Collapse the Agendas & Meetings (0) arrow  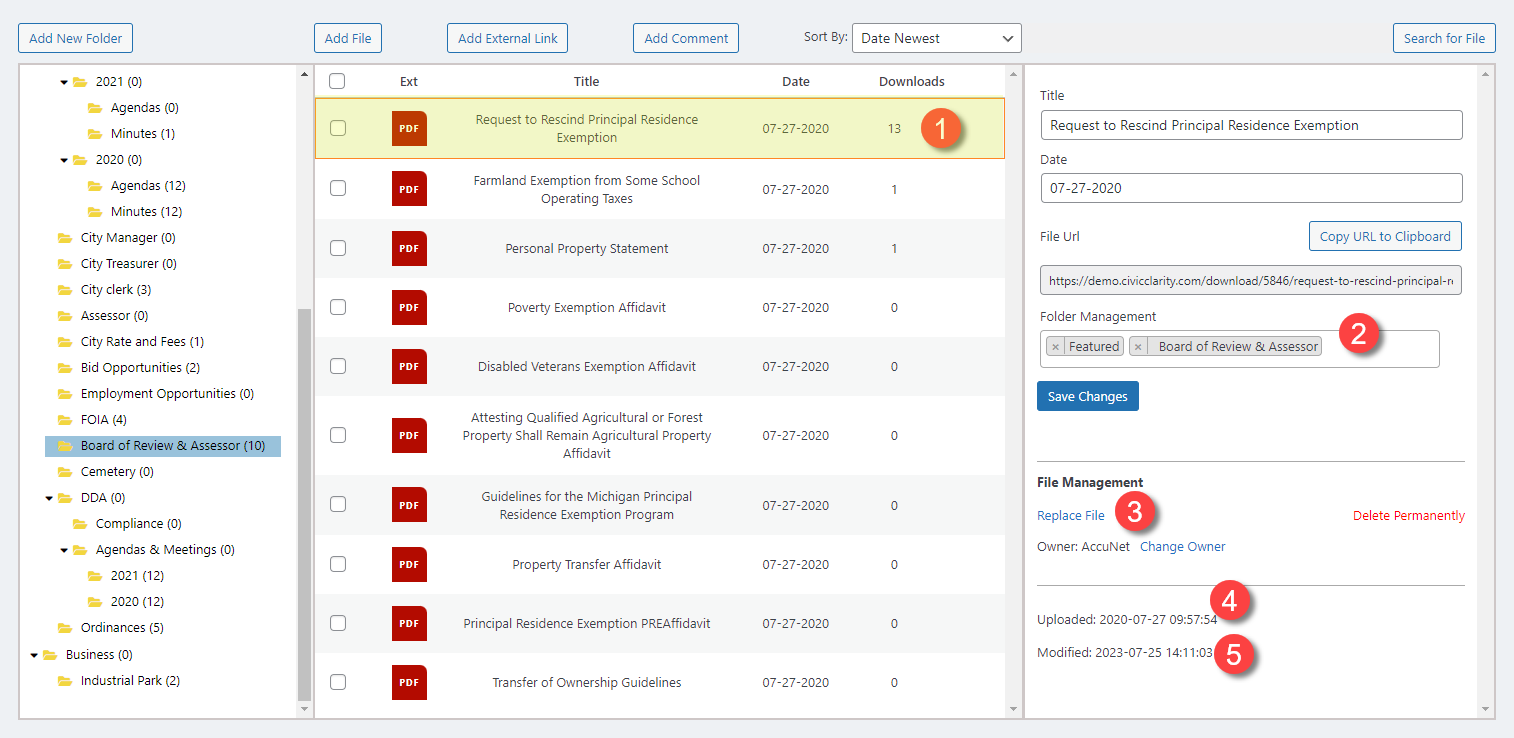tap(64, 550)
